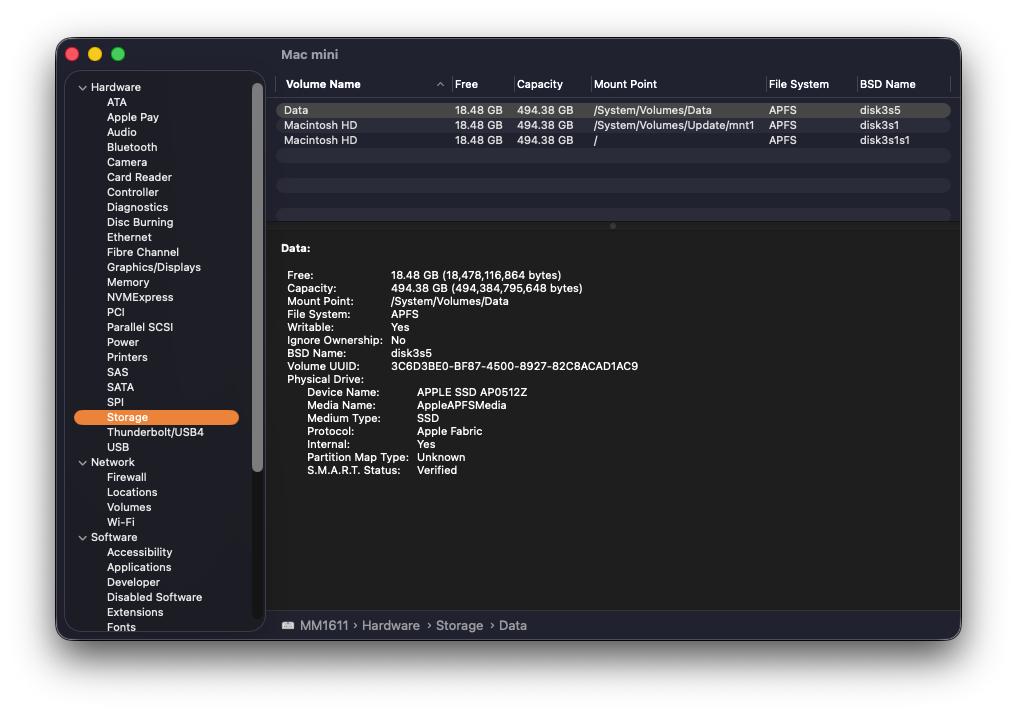Click the Volume Name sort arrow
Image resolution: width=1017 pixels, height=714 pixels.
click(440, 85)
